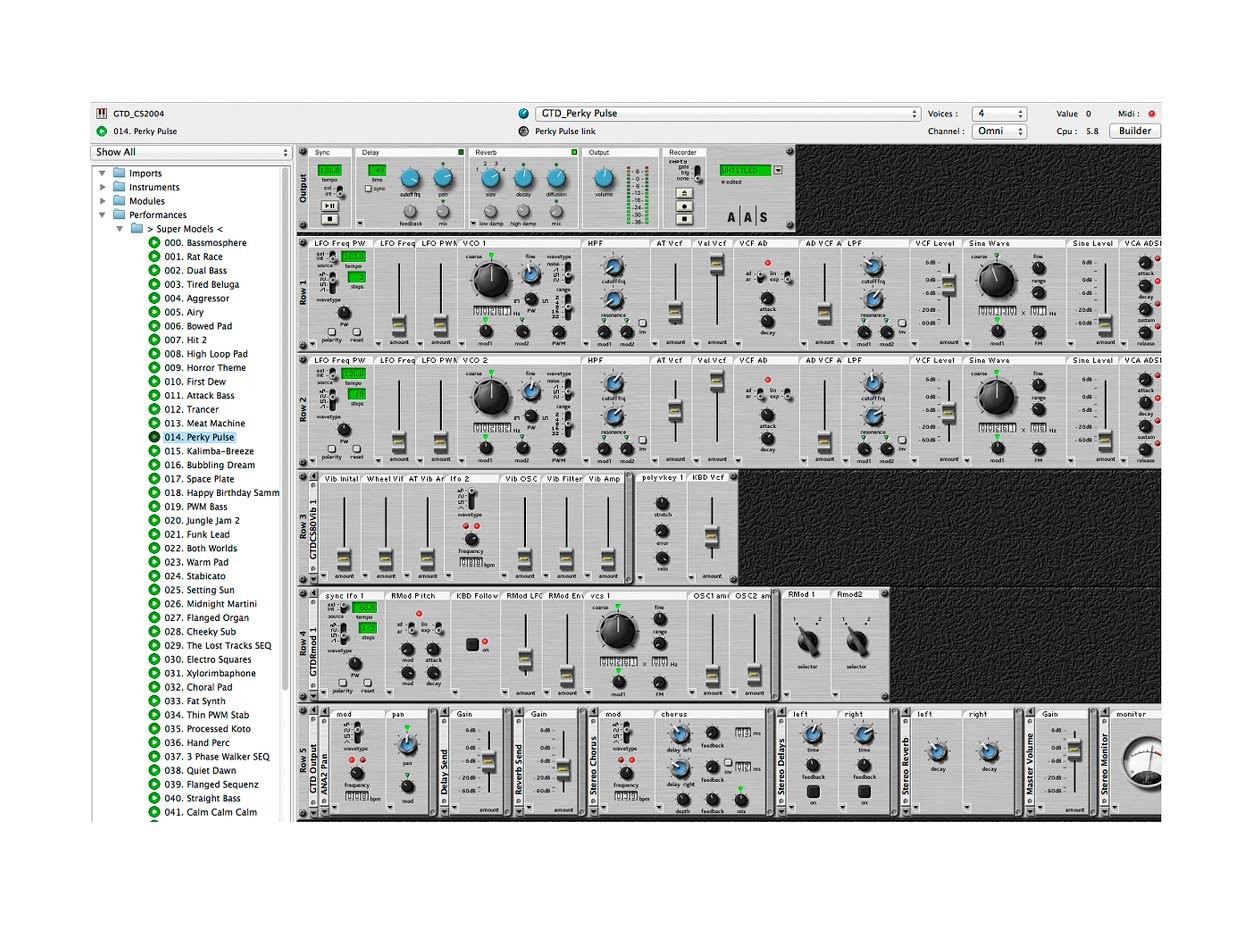Click the Reverb size knob
This screenshot has height=929, width=1250.
point(490,179)
